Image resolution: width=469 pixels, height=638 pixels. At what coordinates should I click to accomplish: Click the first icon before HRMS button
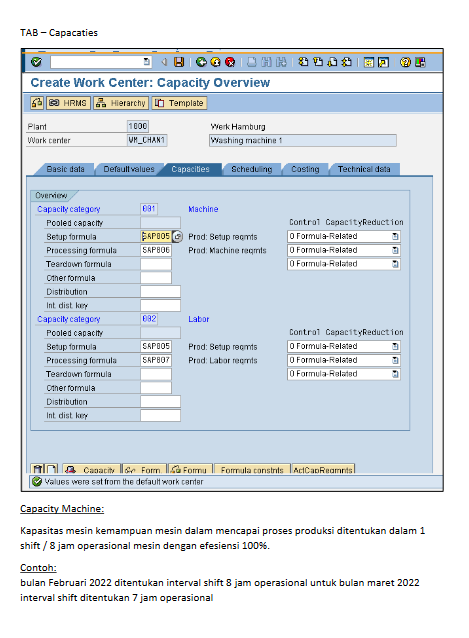click(37, 103)
